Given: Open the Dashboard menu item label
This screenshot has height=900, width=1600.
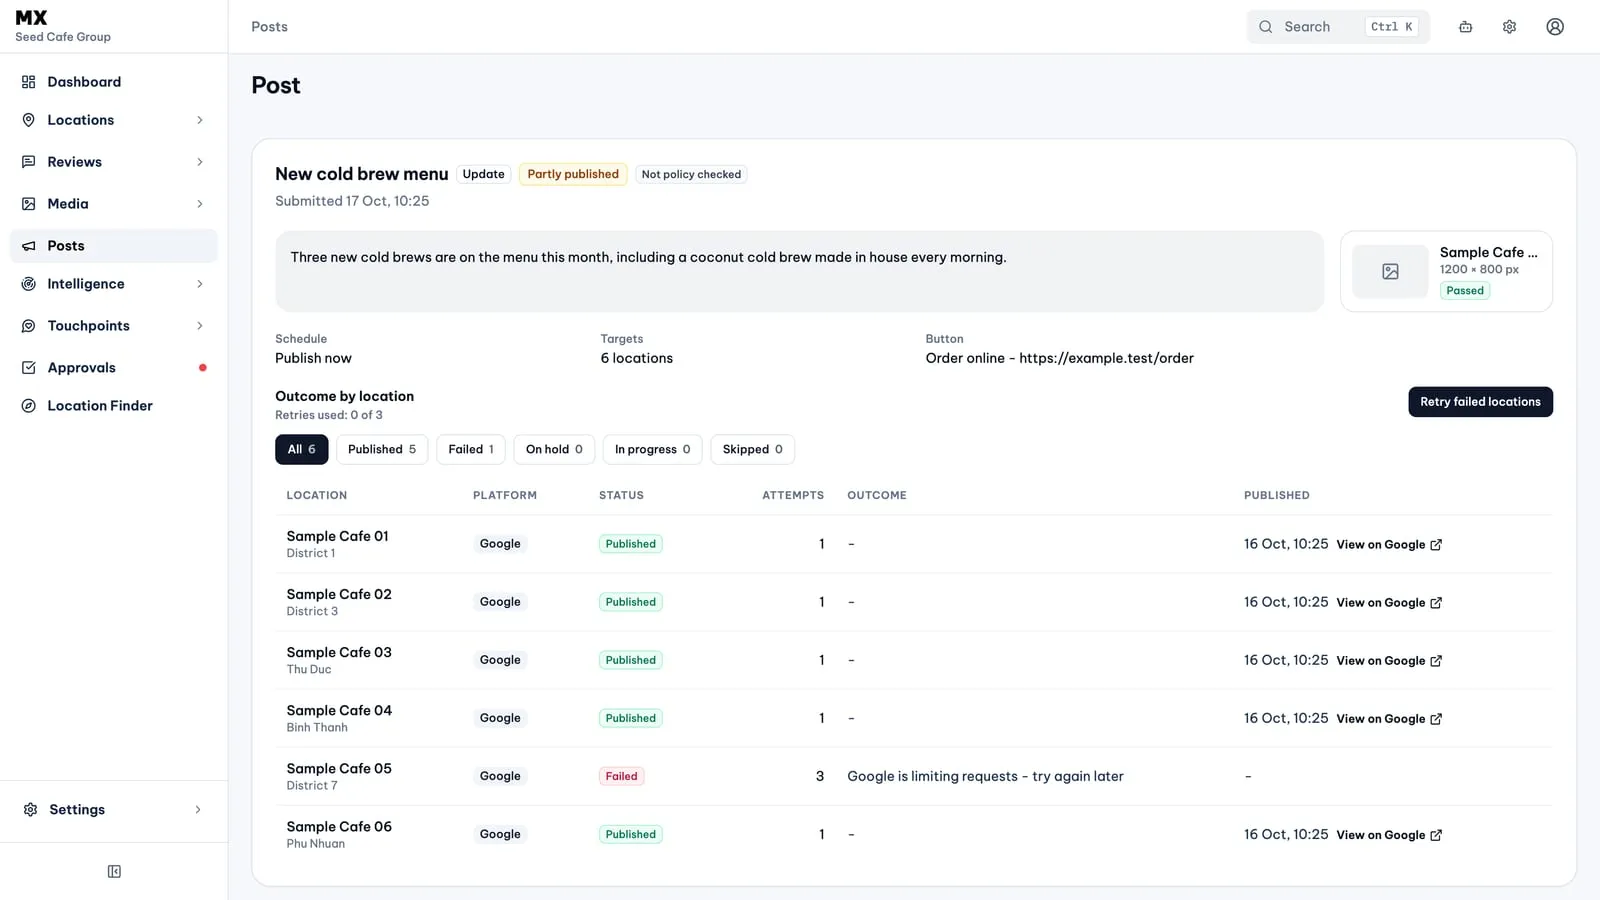Looking at the screenshot, I should [x=84, y=82].
